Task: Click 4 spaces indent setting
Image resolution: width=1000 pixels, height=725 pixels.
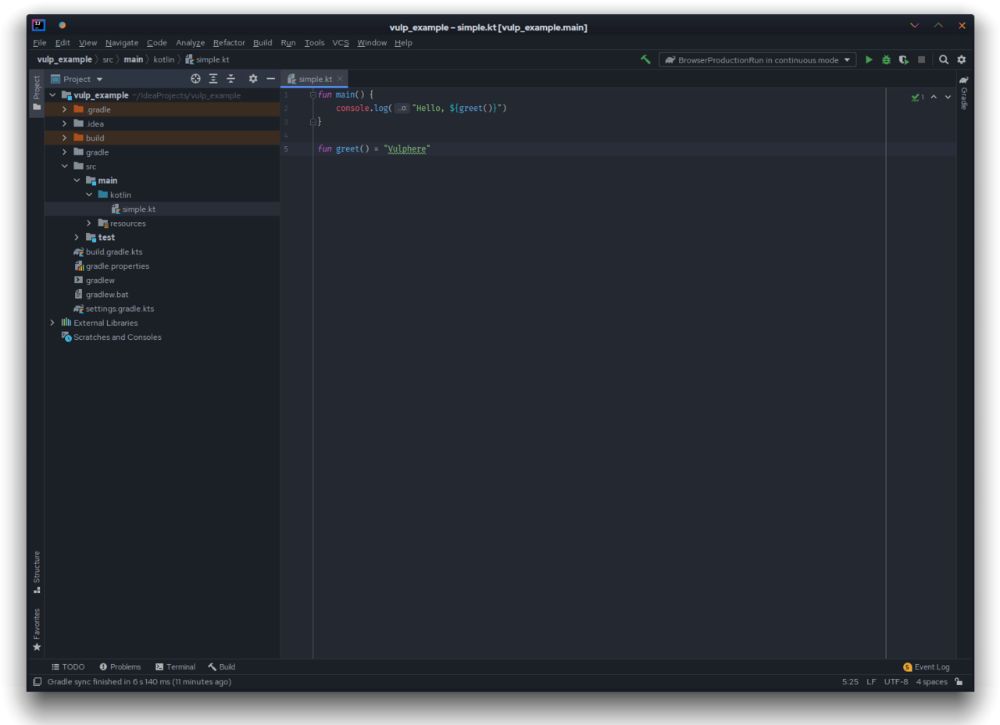Action: (931, 682)
